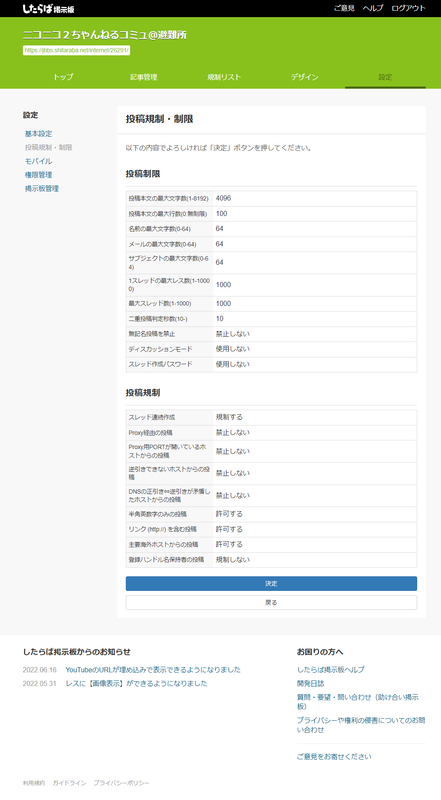The height and width of the screenshot is (800, 441).
Task: Switch to the 設定 tab
Action: point(385,77)
